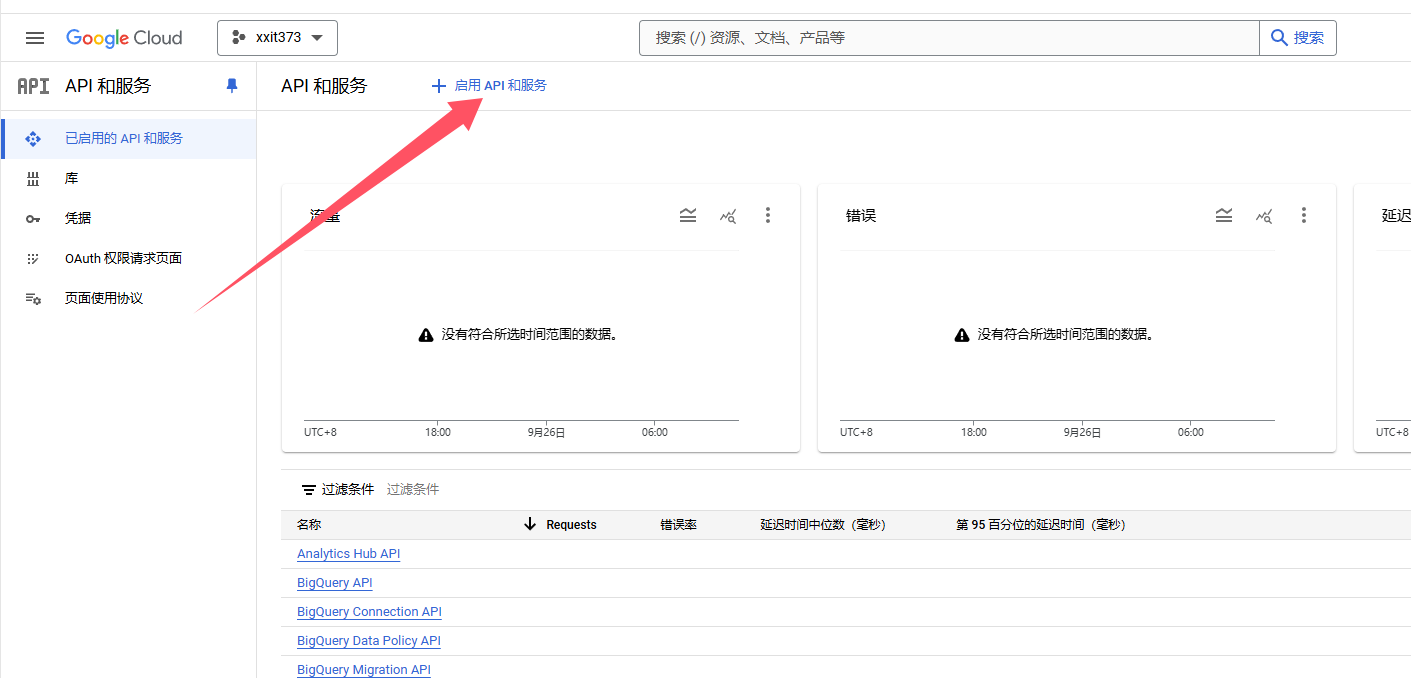Viewport: 1411px width, 678px height.
Task: Open the BigQuery Data Policy API link
Action: [368, 641]
